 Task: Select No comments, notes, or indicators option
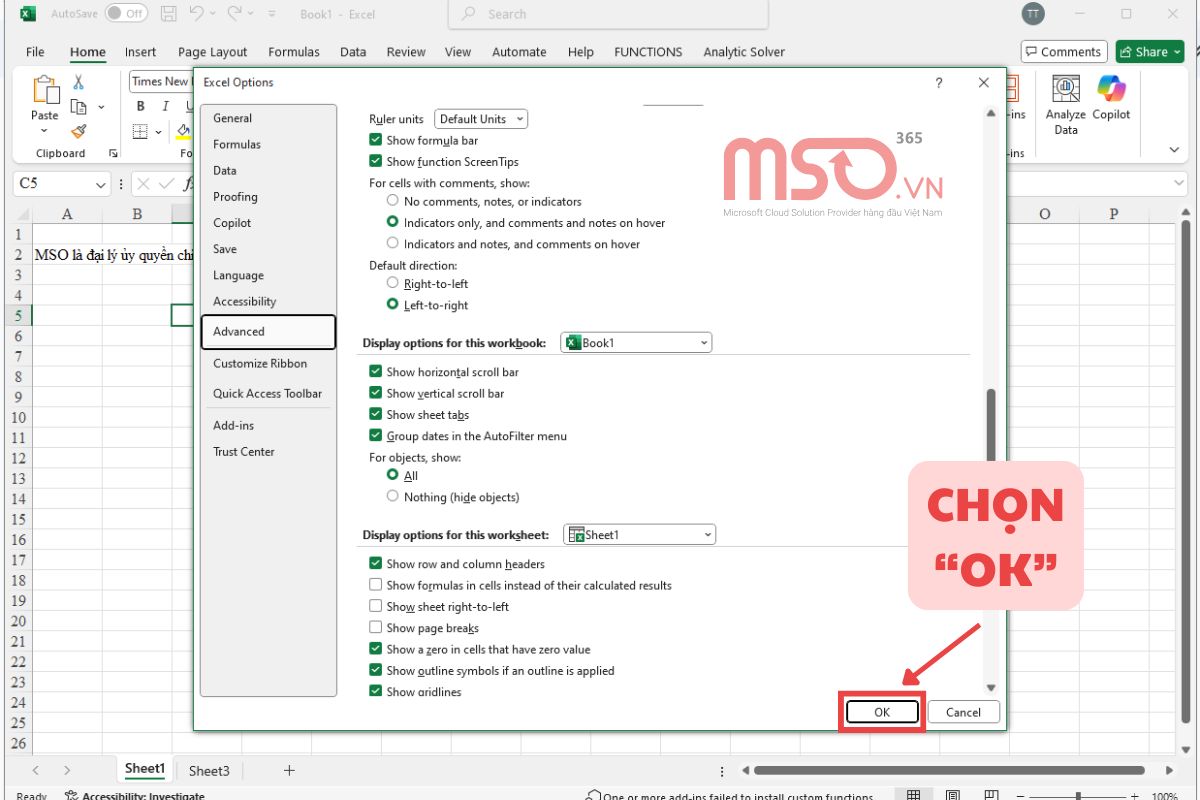coord(393,201)
